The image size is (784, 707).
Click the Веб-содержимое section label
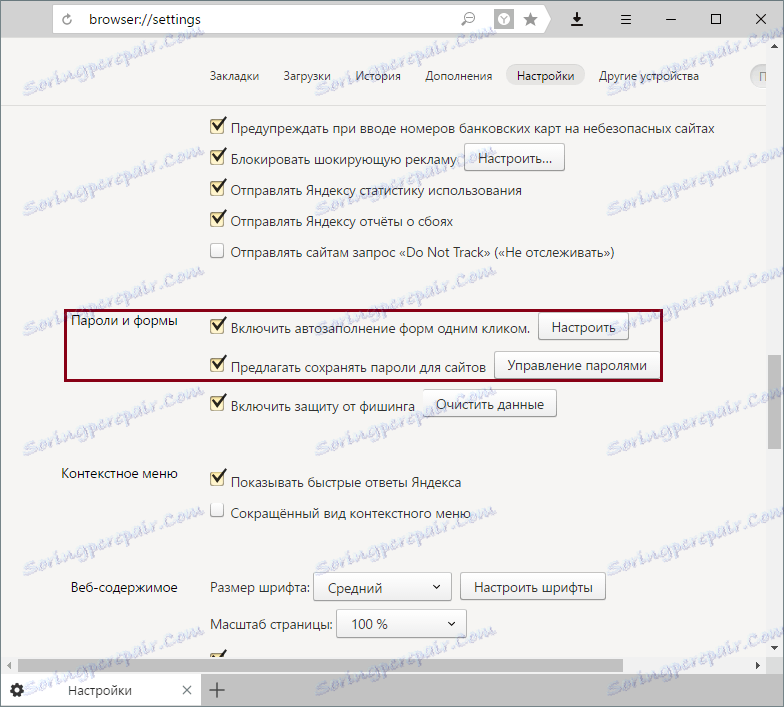(x=124, y=587)
